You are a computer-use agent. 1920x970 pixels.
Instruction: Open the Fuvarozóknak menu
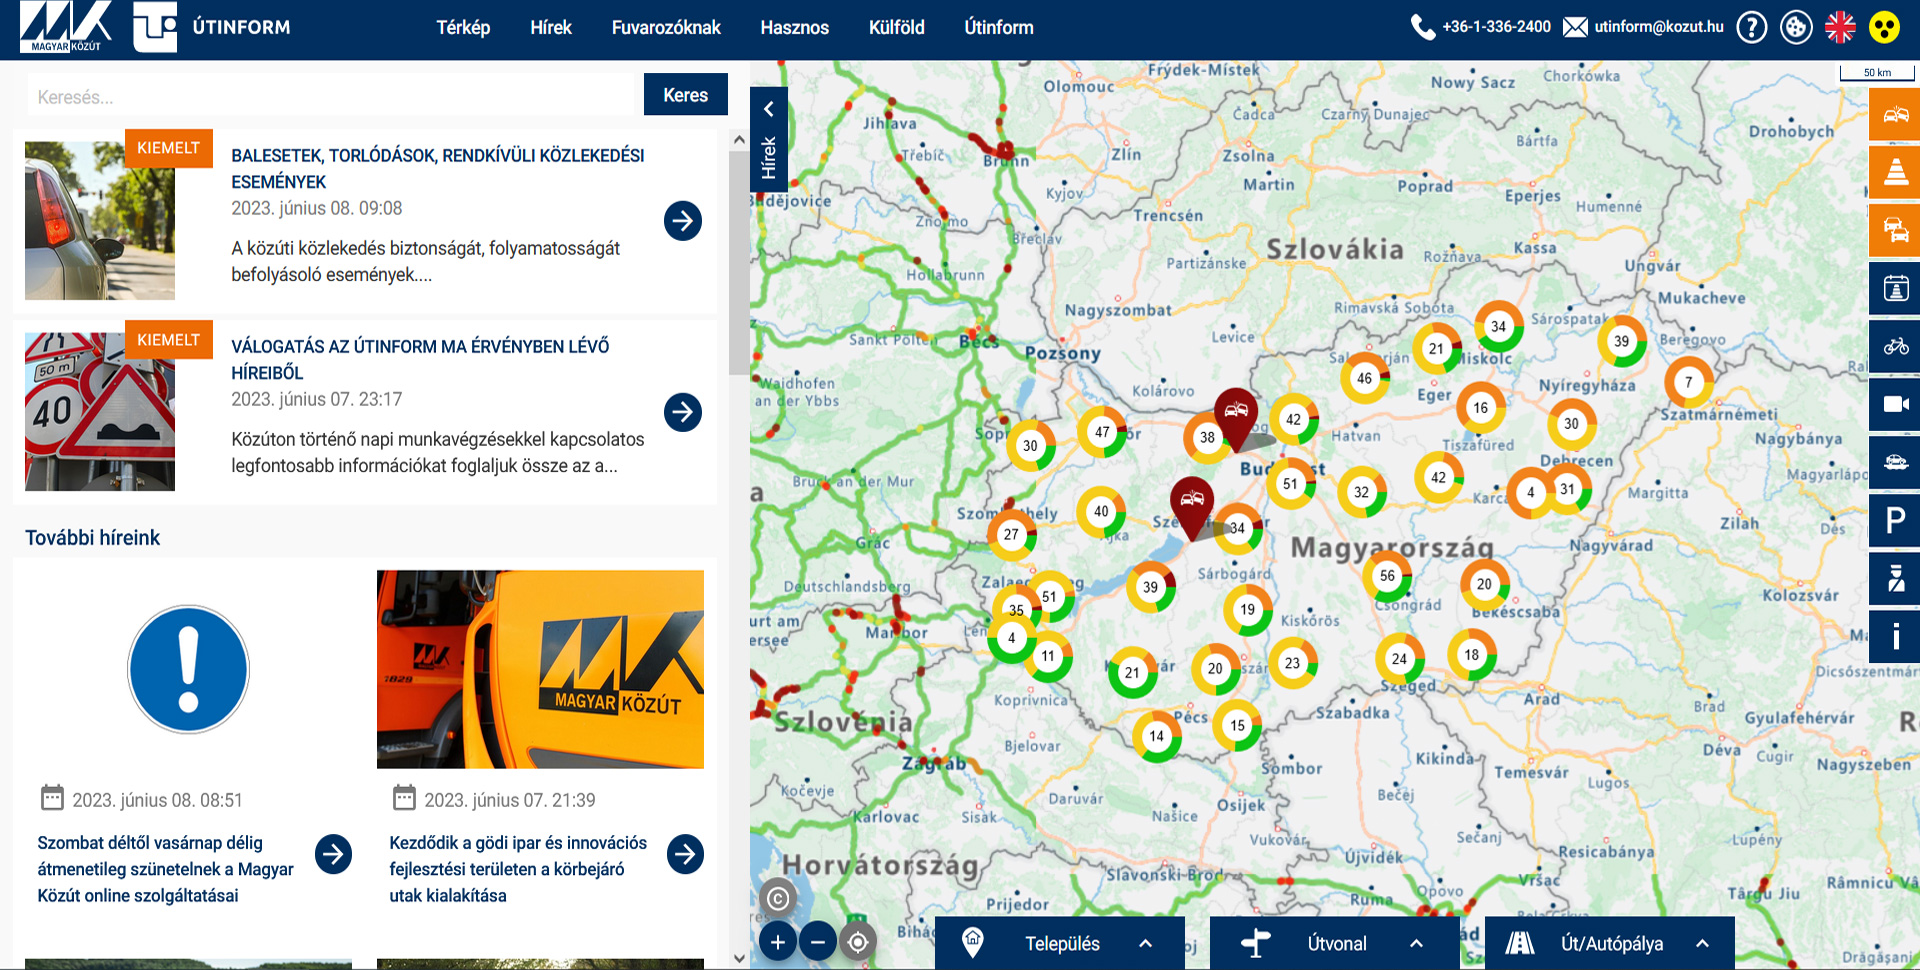pos(666,27)
